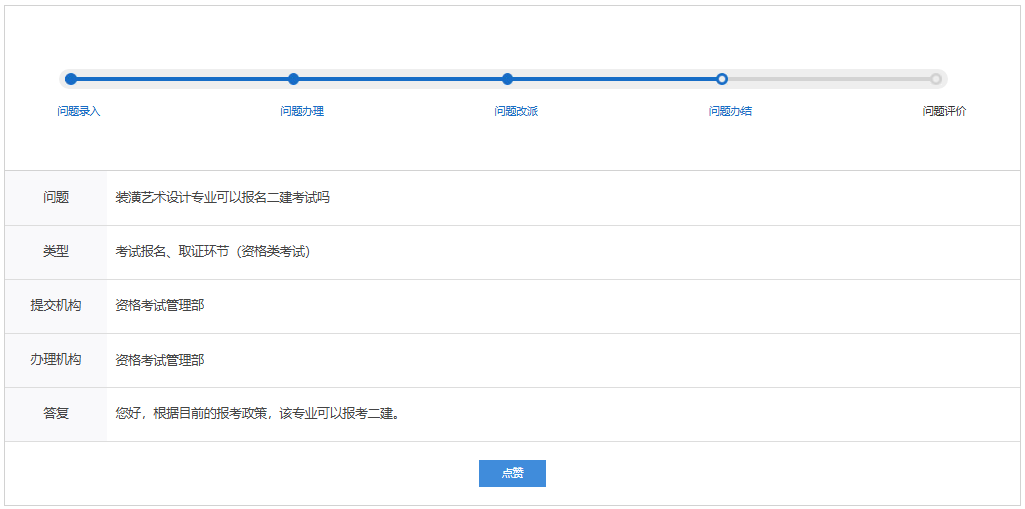The image size is (1025, 509).
Task: Click the 问题录入 step dot
Action: point(70,79)
